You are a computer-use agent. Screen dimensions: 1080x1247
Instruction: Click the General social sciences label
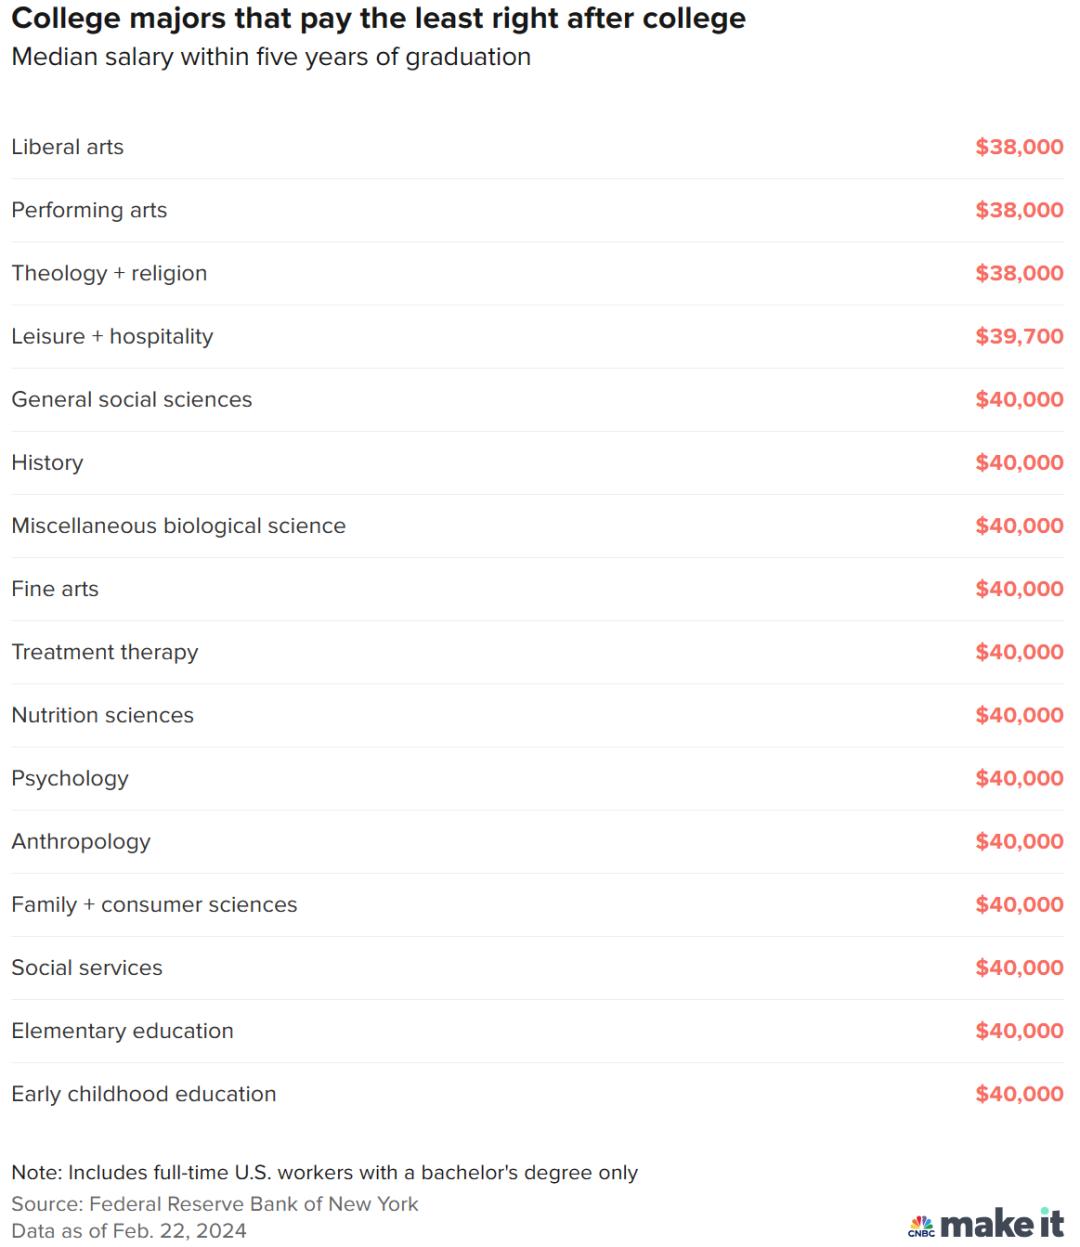click(x=132, y=399)
